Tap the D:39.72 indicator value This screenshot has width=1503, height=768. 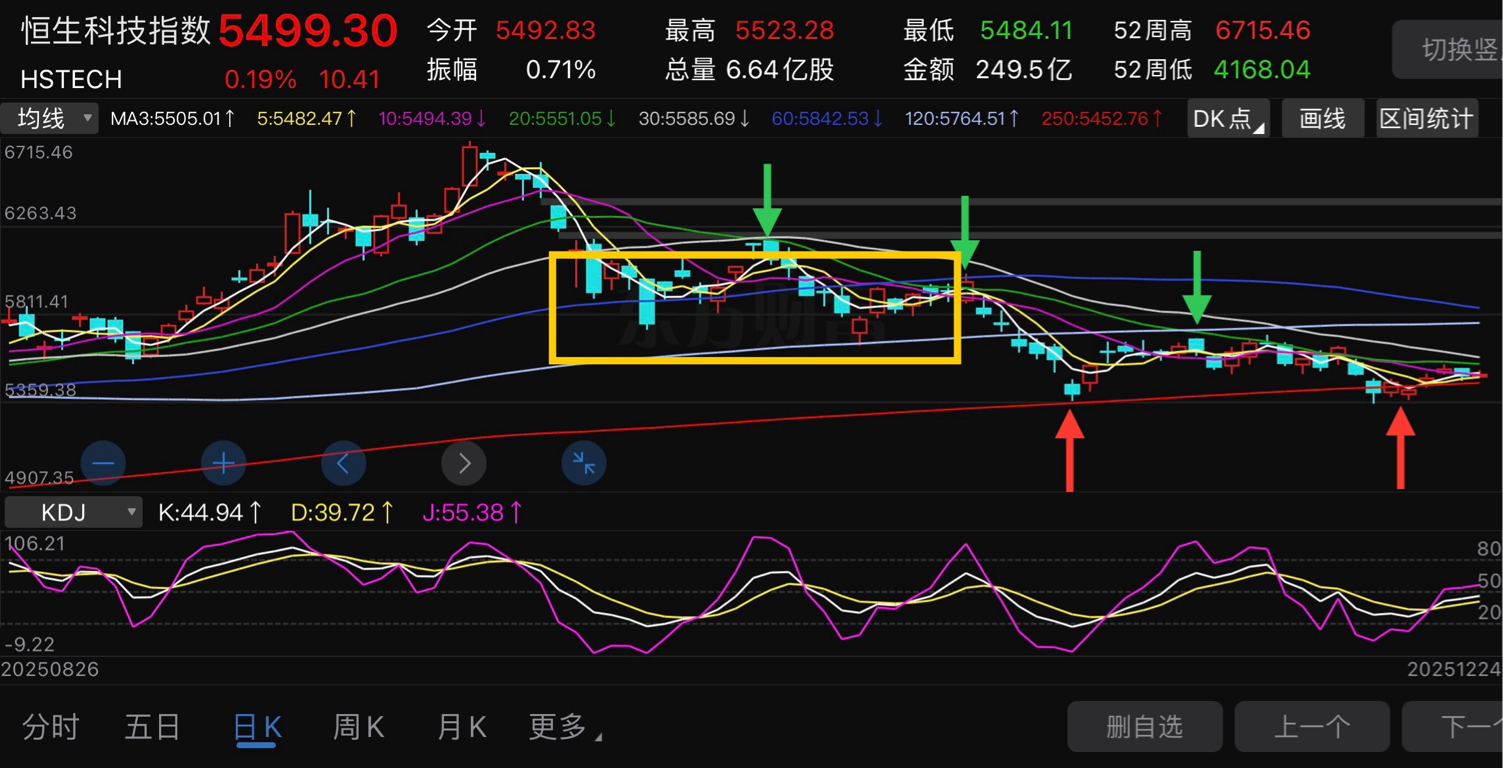point(343,513)
